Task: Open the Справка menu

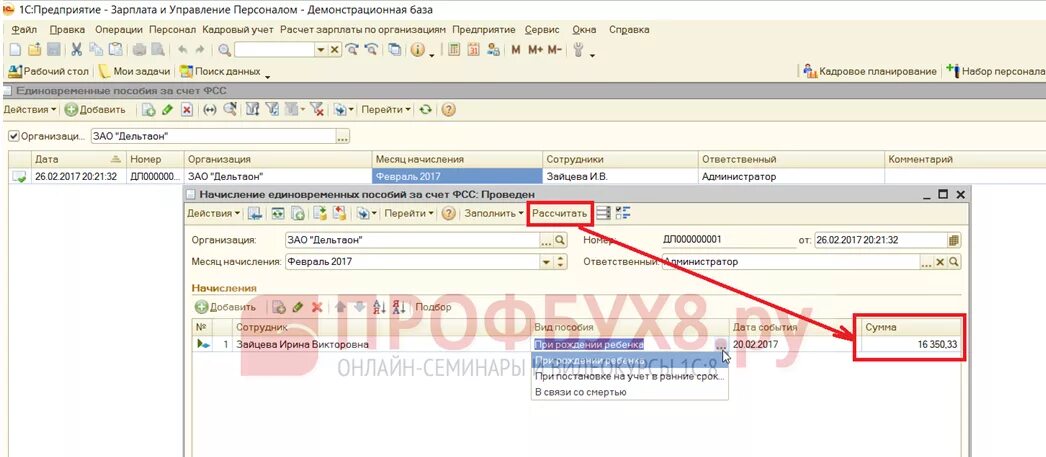Action: [x=630, y=30]
